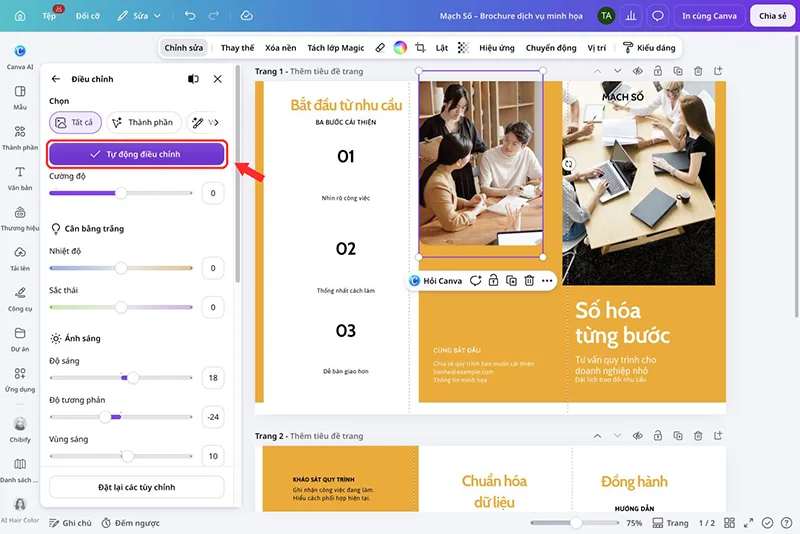Open Đổi cỡ resize option
Image resolution: width=800 pixels, height=534 pixels.
click(88, 16)
